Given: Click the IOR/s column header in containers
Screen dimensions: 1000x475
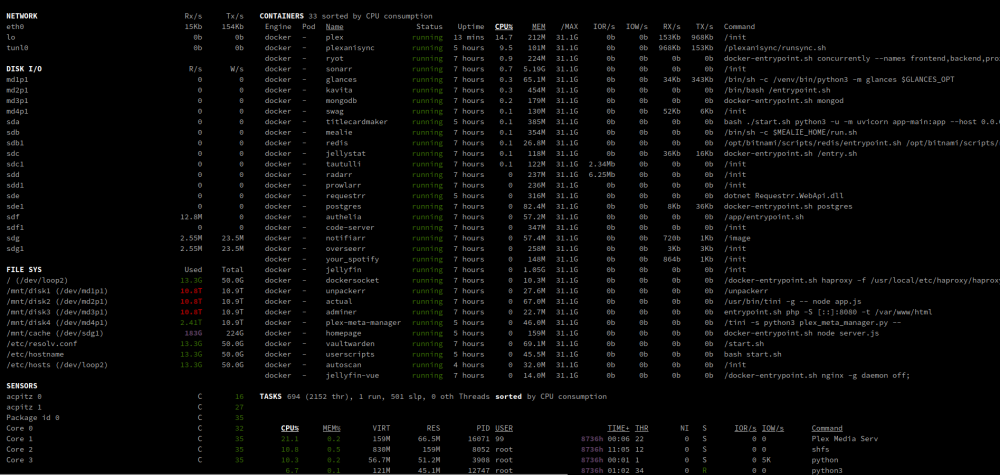Looking at the screenshot, I should (x=605, y=27).
